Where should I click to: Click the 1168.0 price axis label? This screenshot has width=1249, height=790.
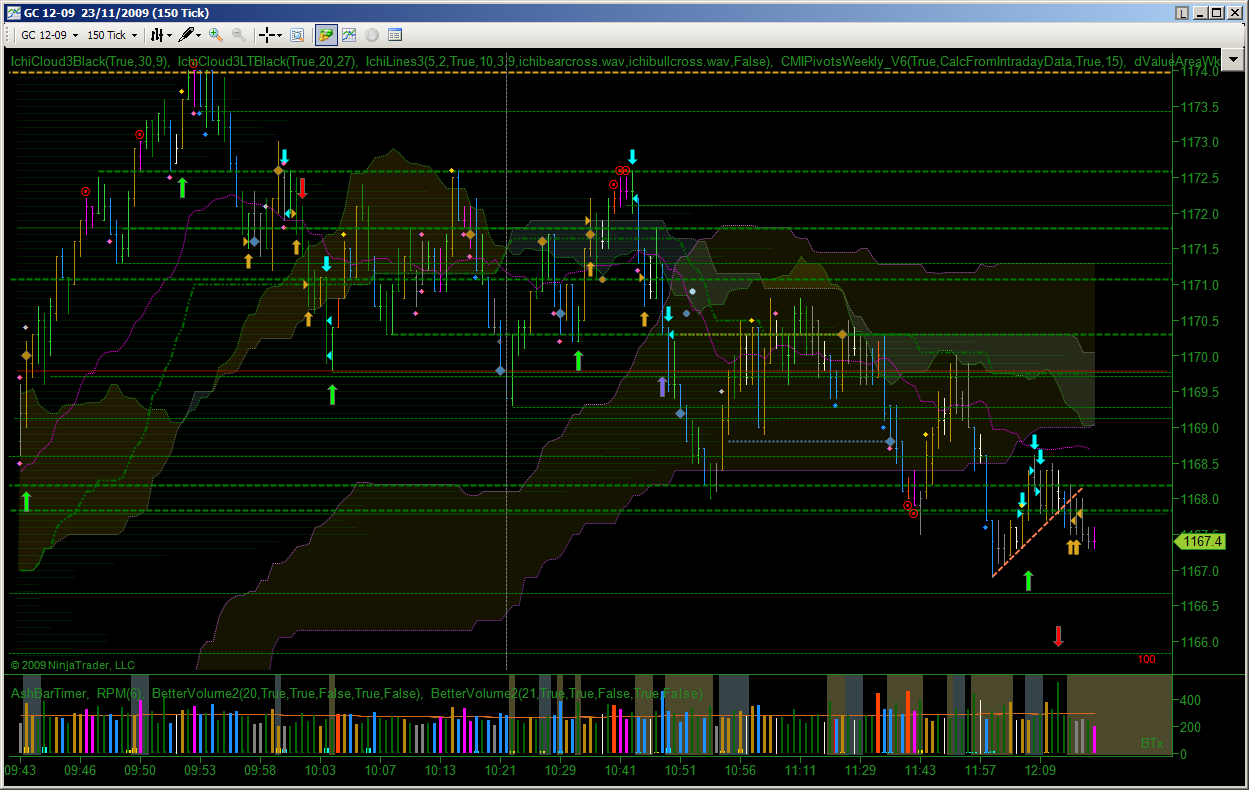pyautogui.click(x=1200, y=500)
